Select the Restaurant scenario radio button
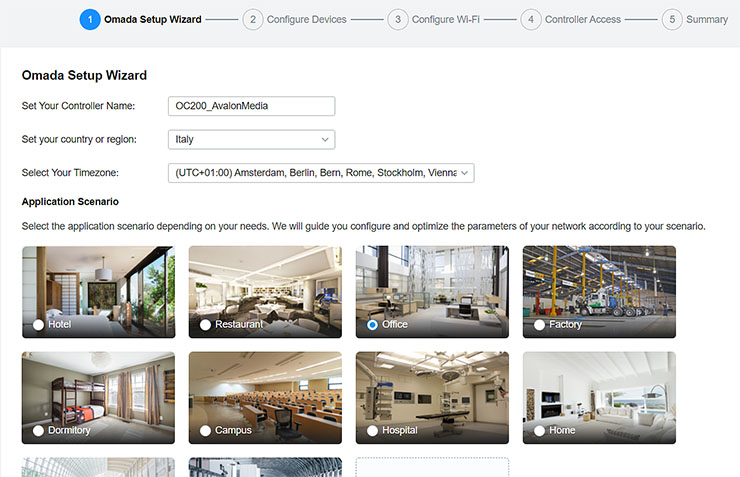Screen dimensions: 740x477 pyautogui.click(x=206, y=325)
